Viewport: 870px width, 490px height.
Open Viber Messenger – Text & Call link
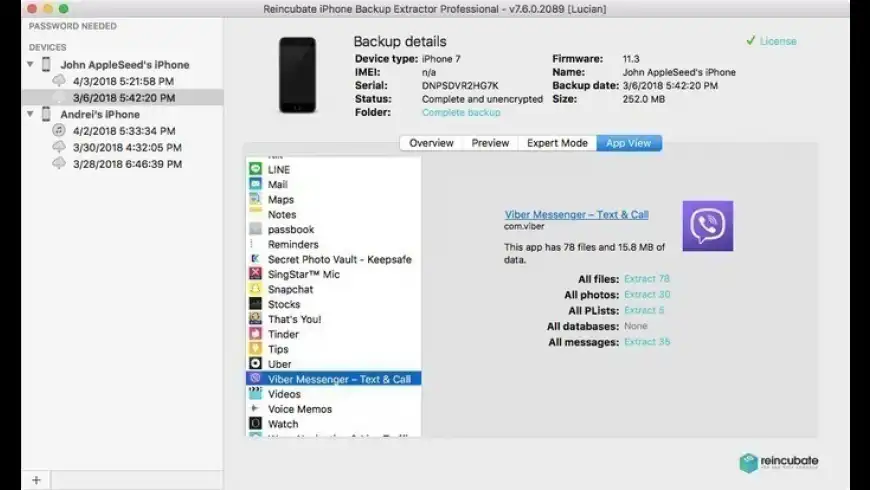point(576,215)
